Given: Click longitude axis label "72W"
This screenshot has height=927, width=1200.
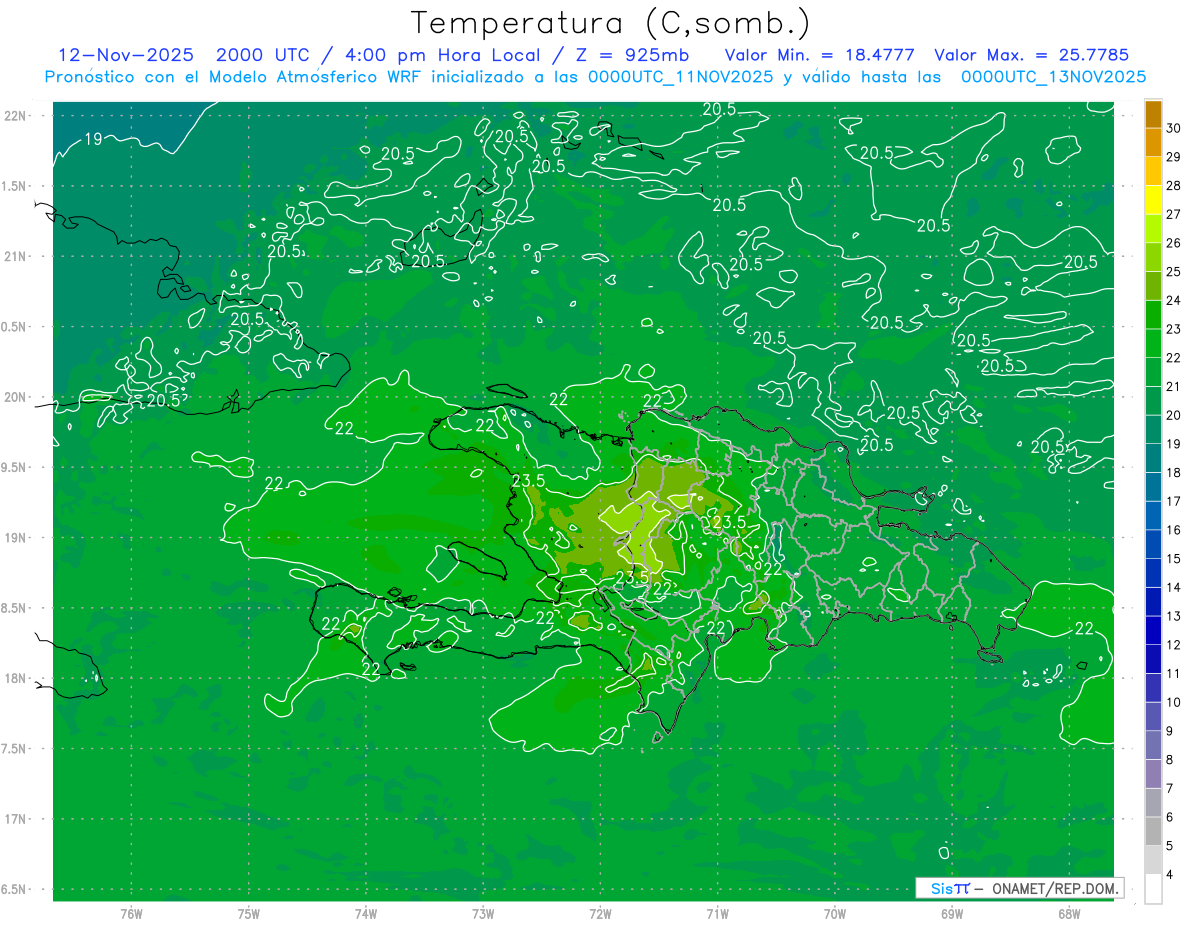Looking at the screenshot, I should 600,913.
